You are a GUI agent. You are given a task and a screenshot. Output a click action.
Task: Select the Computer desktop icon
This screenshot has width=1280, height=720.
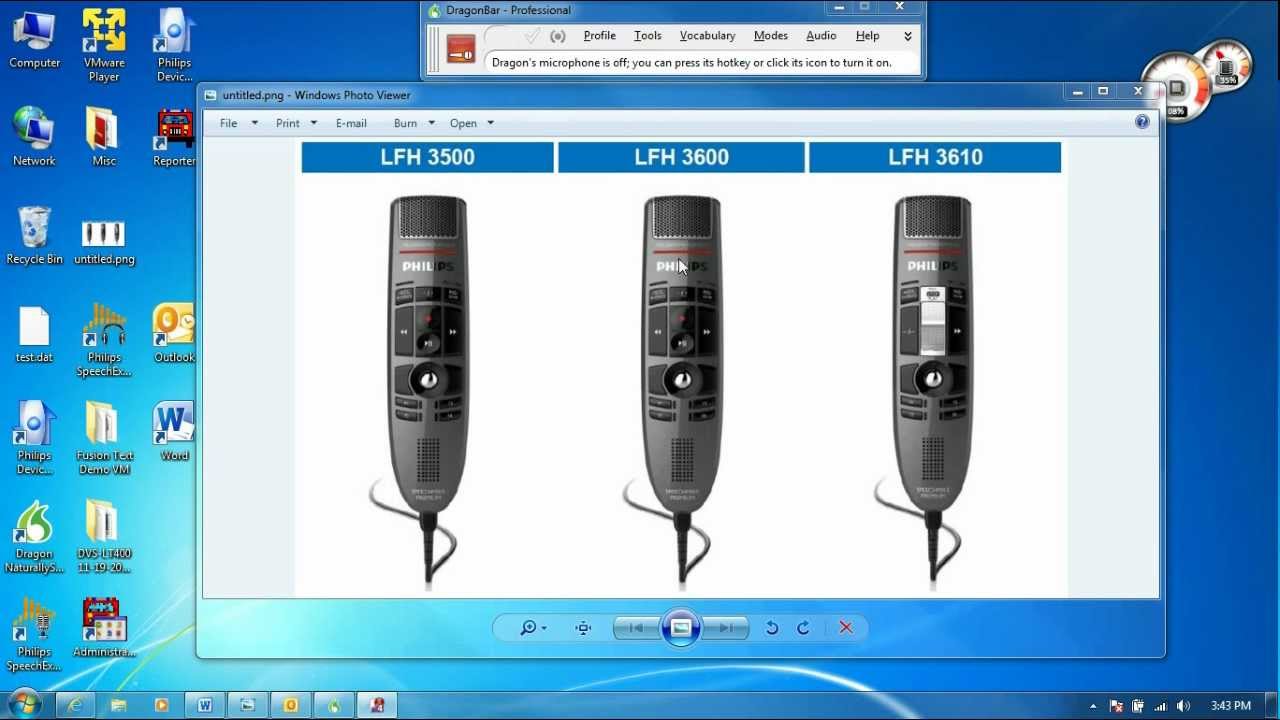(34, 40)
